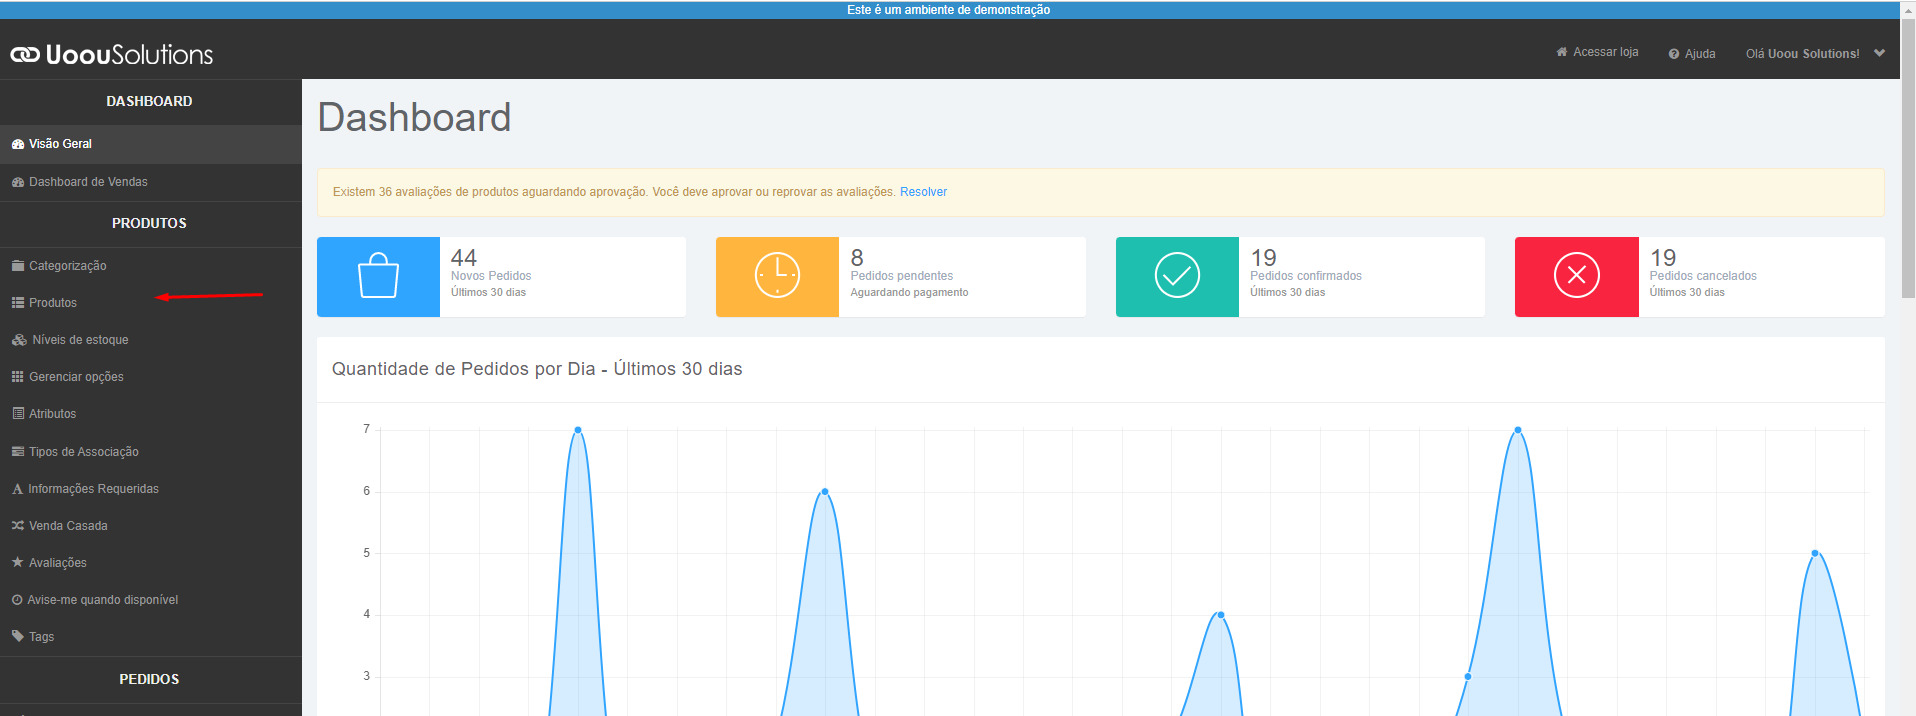The width and height of the screenshot is (1916, 716).
Task: Click the demo environment banner text
Action: 948,10
